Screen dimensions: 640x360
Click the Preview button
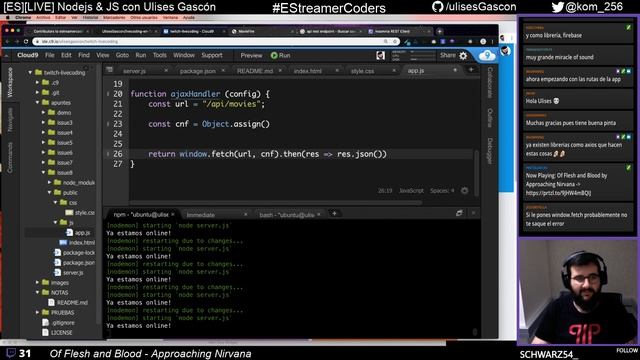click(x=251, y=56)
